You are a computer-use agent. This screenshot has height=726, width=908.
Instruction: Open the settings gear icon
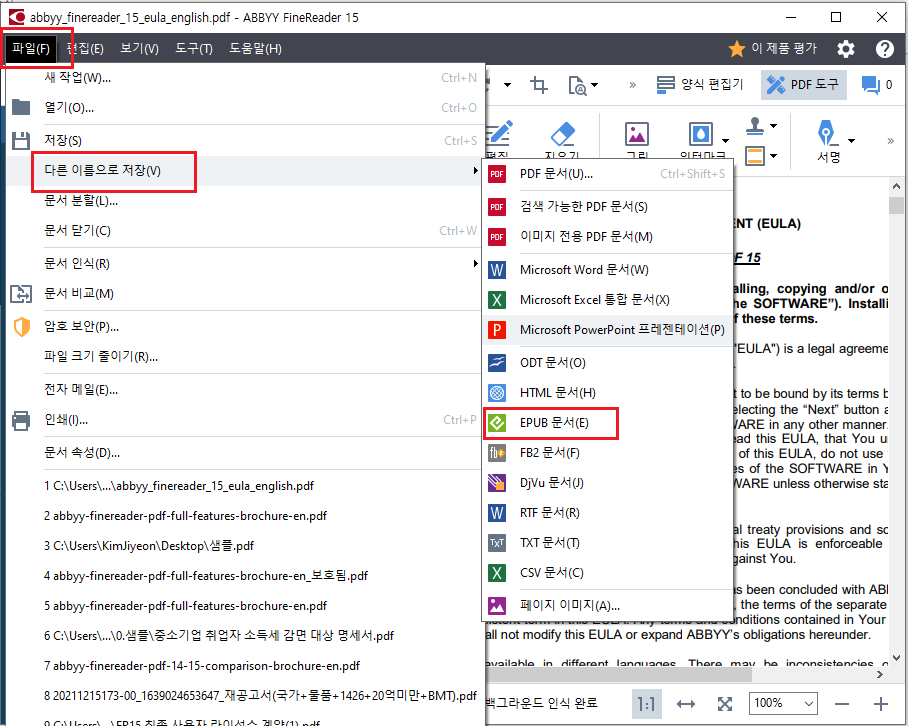pyautogui.click(x=846, y=49)
